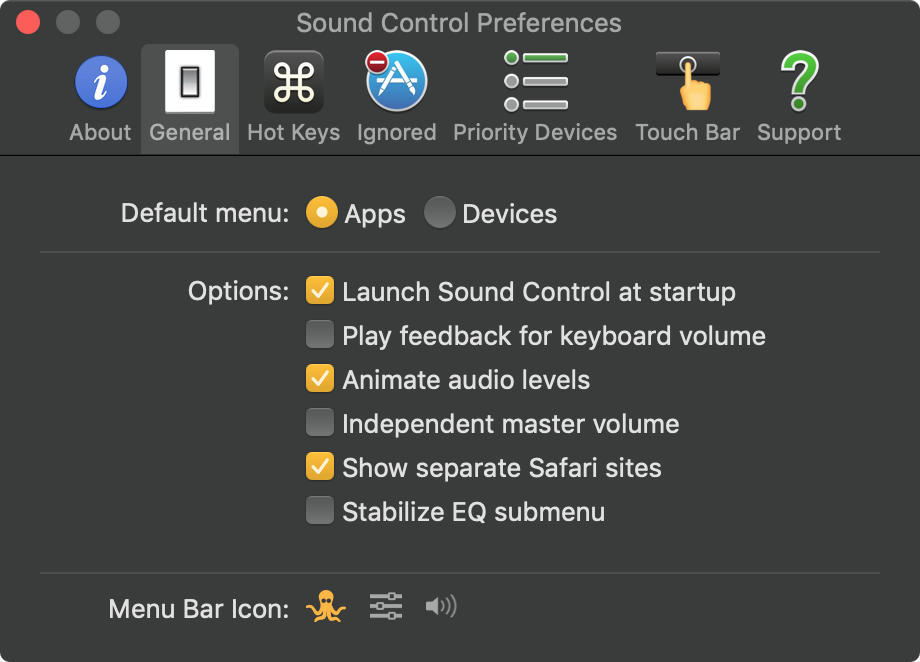Uncheck Animate audio levels
The image size is (920, 662).
point(320,379)
